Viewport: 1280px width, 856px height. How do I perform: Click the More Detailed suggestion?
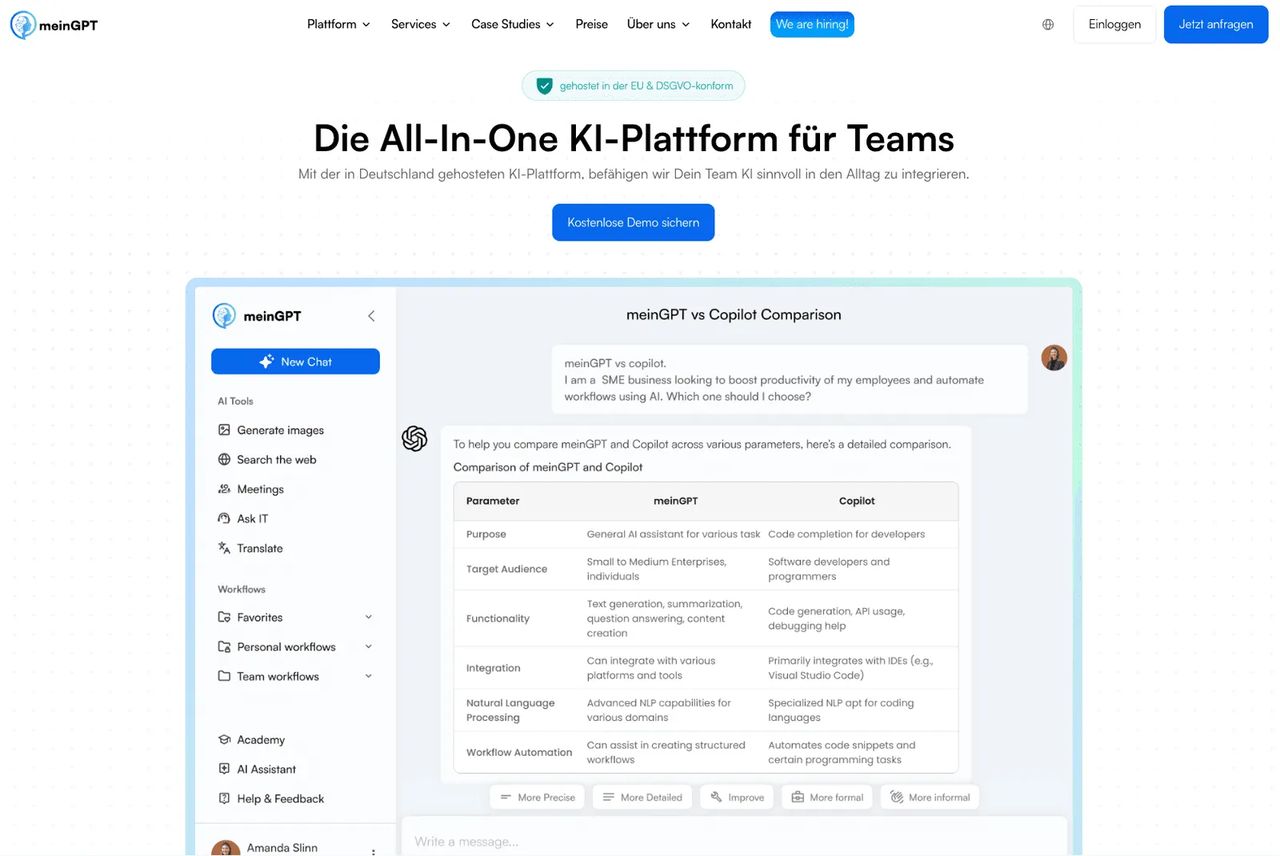(642, 798)
